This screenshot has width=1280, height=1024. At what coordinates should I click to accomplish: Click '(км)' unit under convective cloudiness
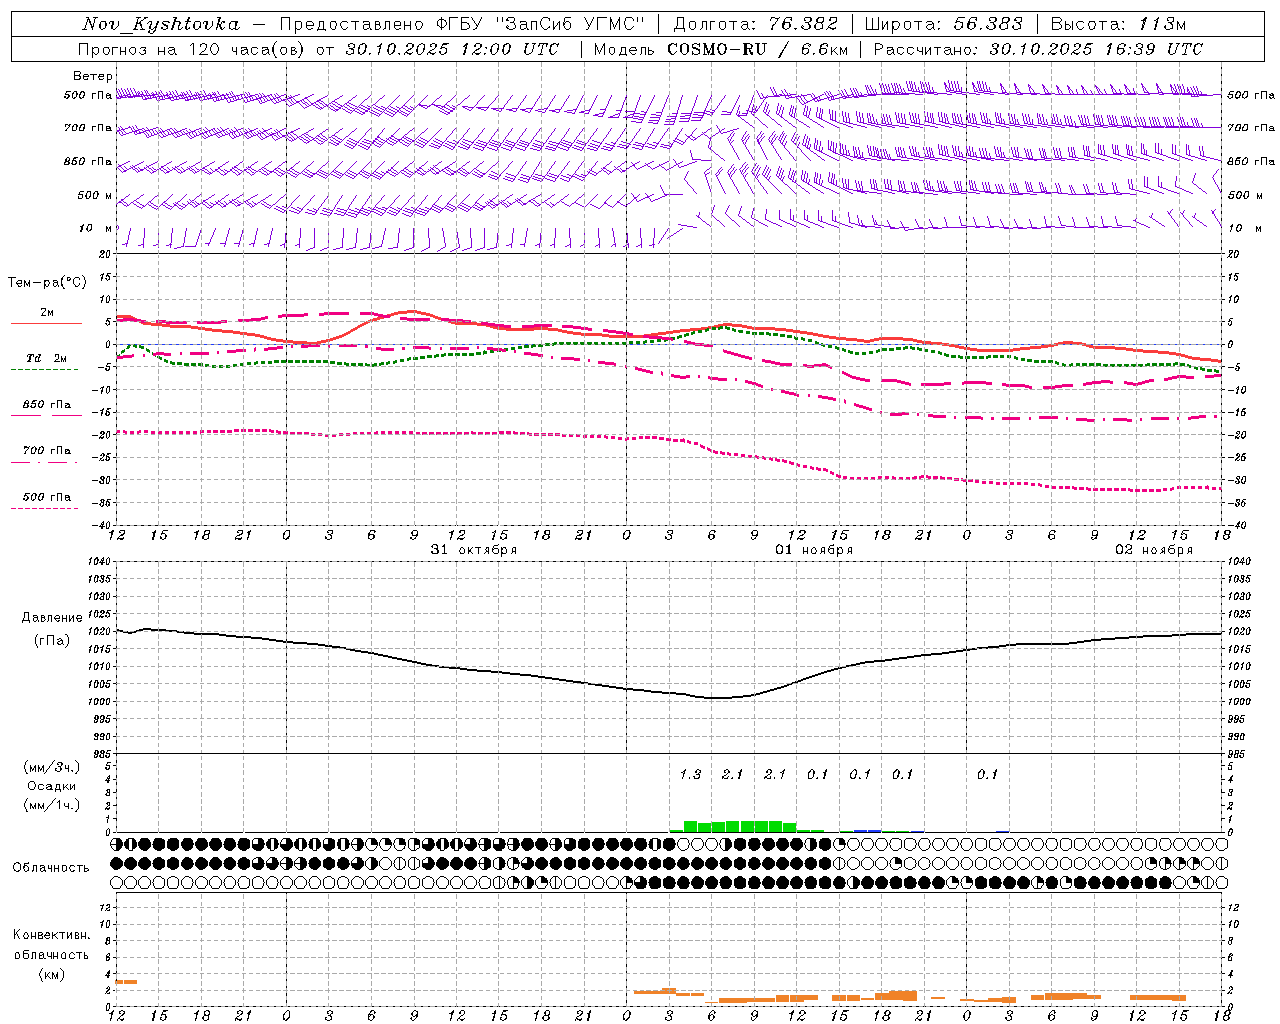[52, 974]
